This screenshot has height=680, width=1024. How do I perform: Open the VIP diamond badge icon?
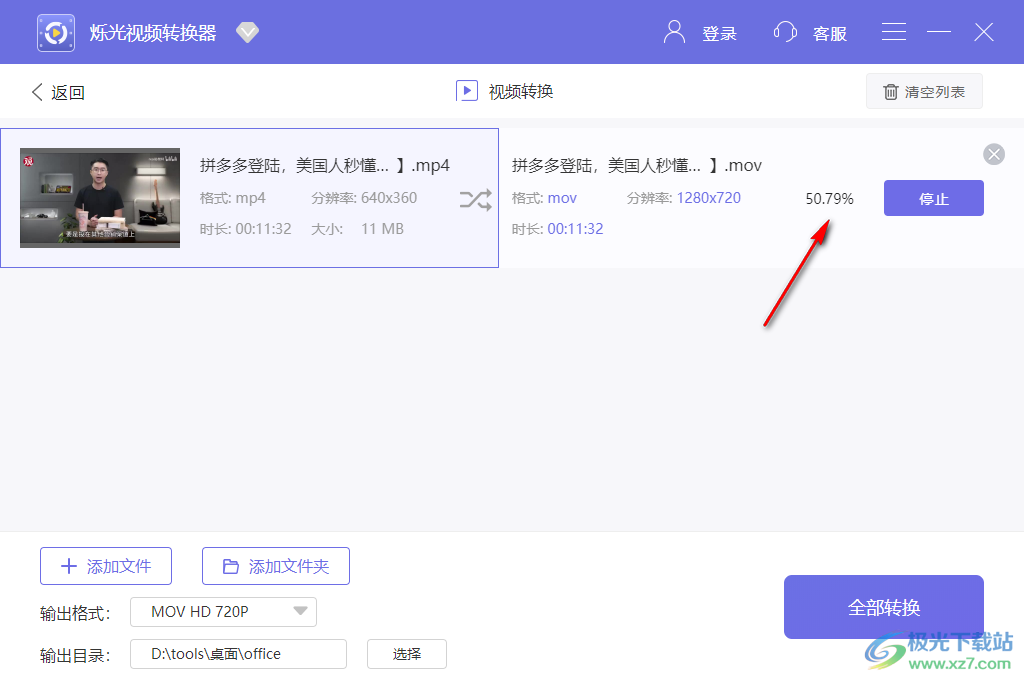[x=248, y=32]
